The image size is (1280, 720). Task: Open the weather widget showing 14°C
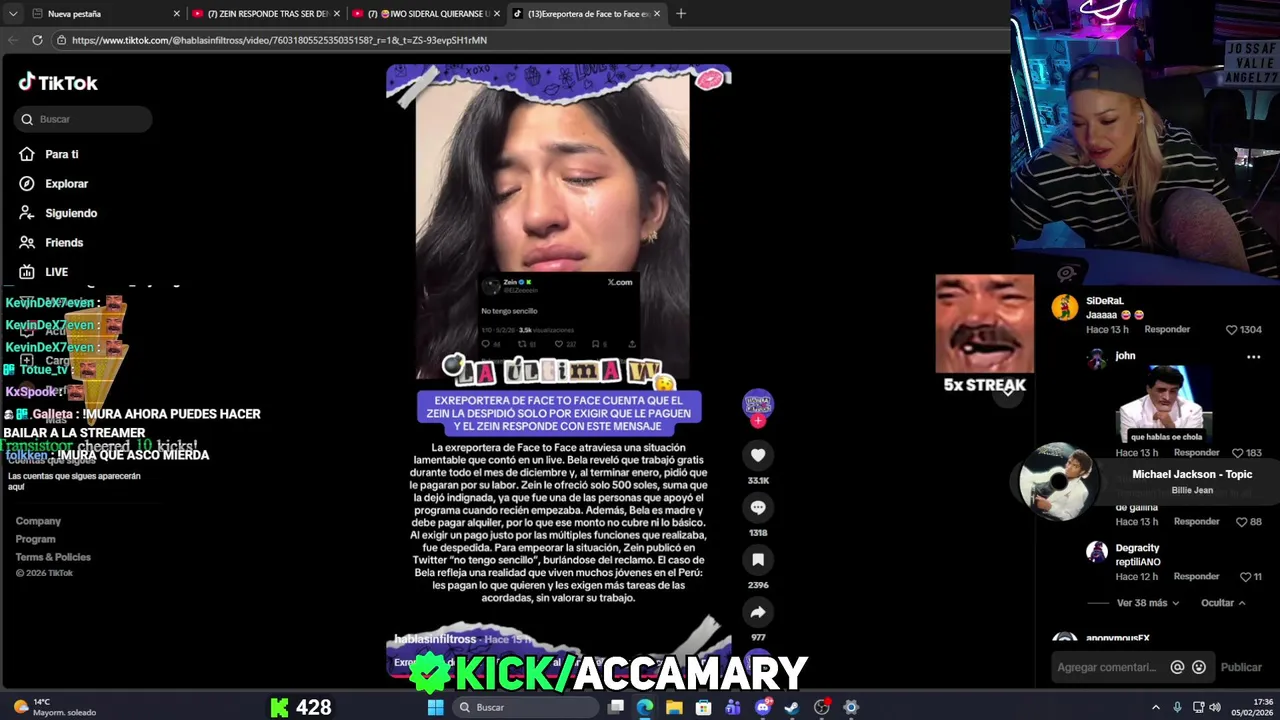click(55, 707)
